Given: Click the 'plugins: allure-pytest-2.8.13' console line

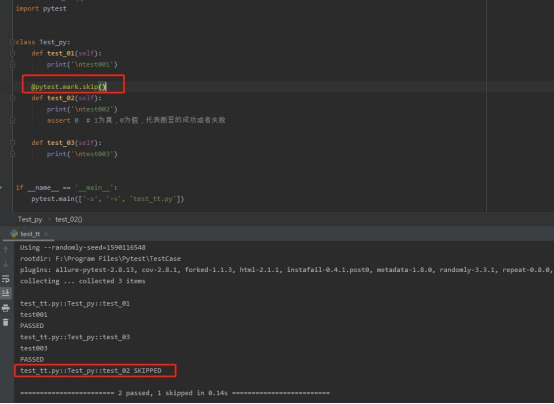Looking at the screenshot, I should 286,270.
